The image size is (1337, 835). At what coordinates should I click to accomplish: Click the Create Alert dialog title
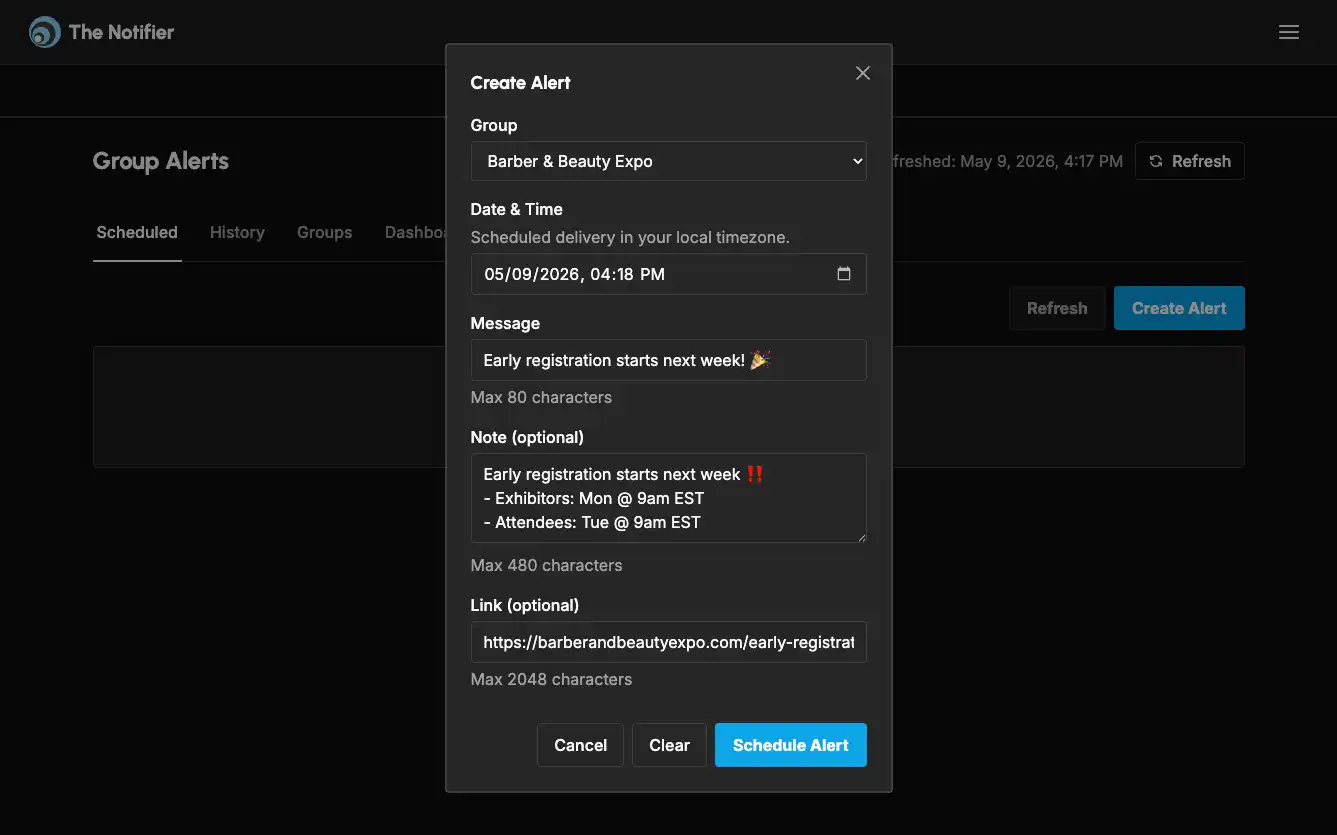tap(520, 83)
